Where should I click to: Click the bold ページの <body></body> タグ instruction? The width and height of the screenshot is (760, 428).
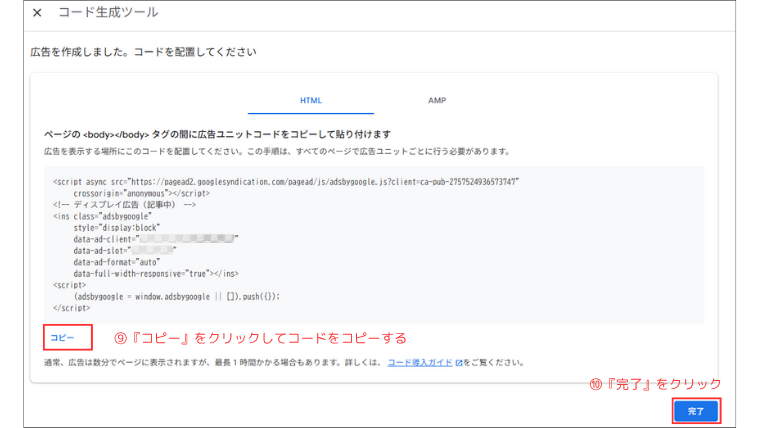[217, 134]
